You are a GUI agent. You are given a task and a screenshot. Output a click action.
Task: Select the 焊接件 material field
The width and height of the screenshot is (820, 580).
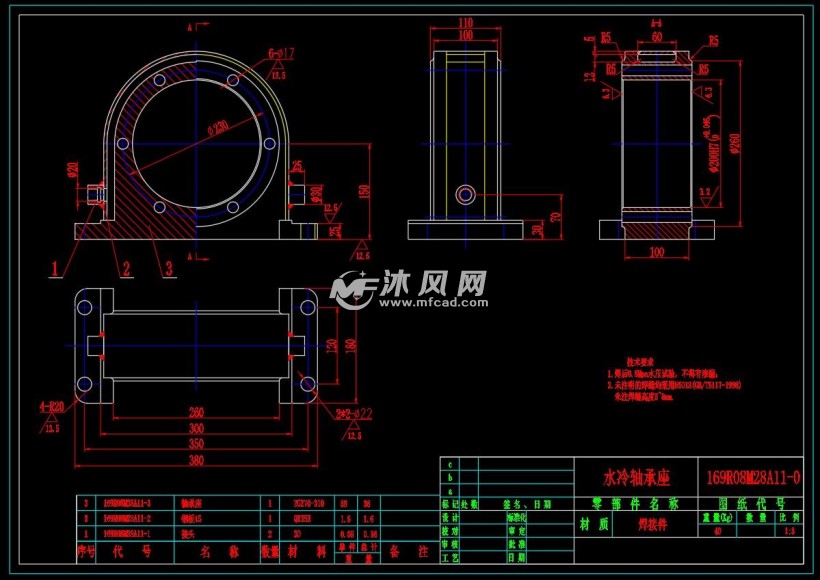tap(653, 522)
